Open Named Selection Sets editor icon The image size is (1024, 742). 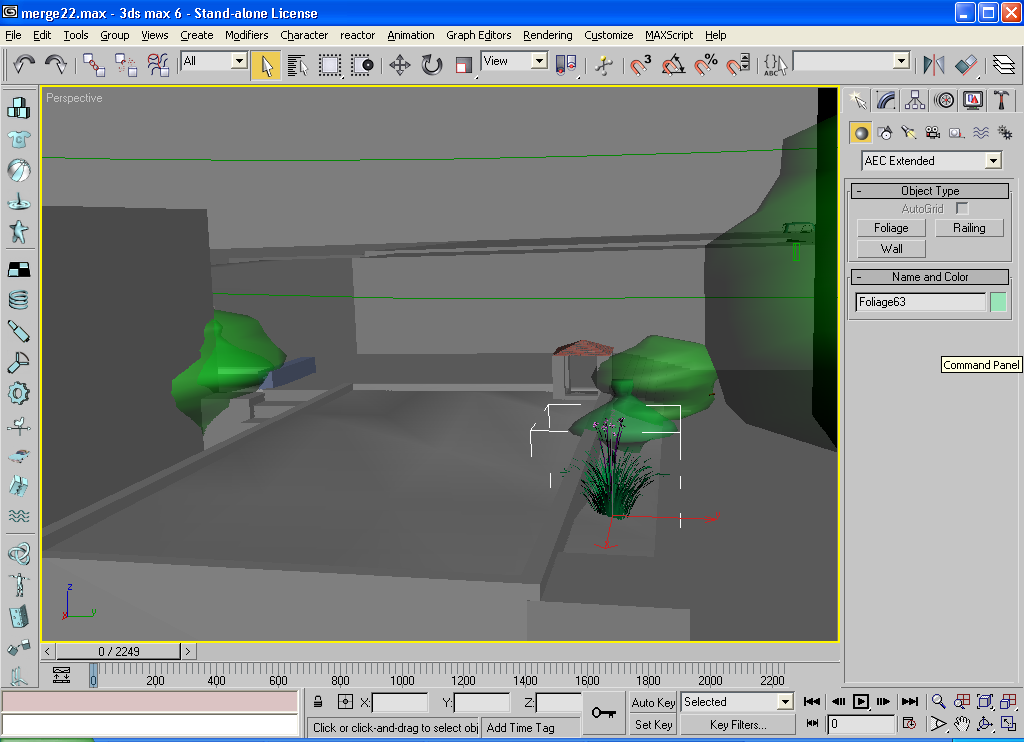pyautogui.click(x=775, y=65)
